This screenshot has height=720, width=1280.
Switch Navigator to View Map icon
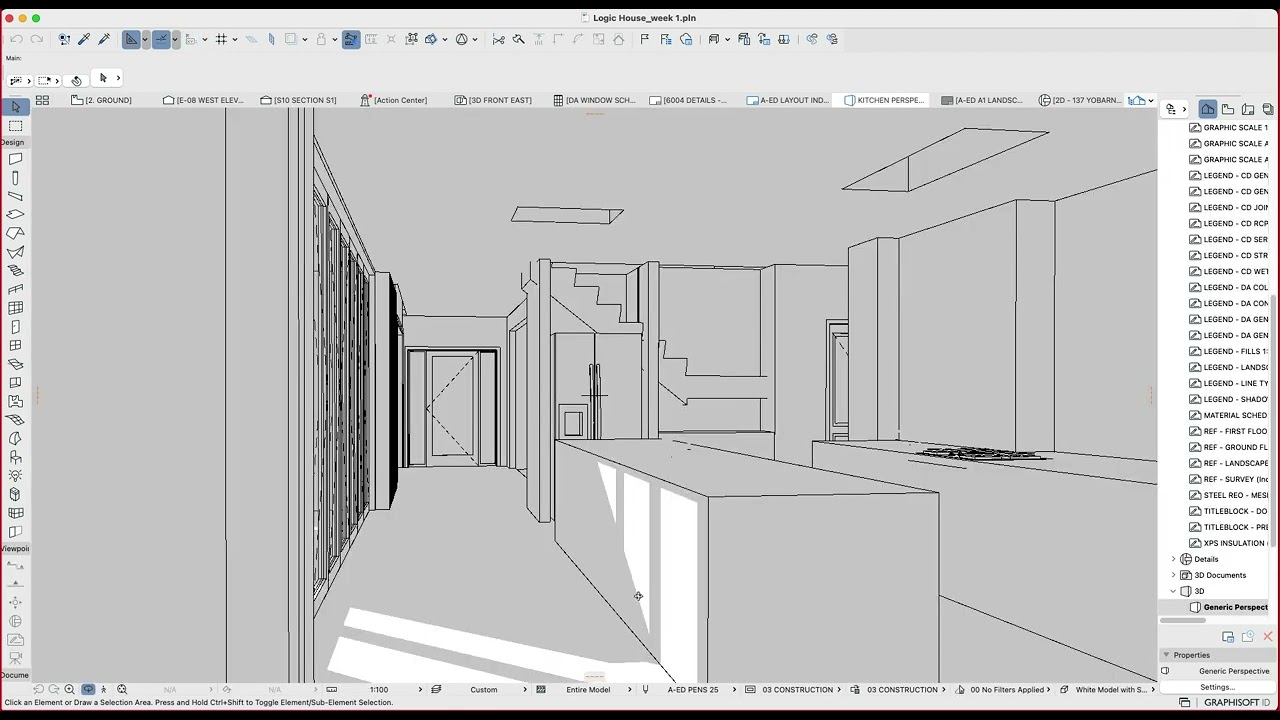tap(1228, 109)
